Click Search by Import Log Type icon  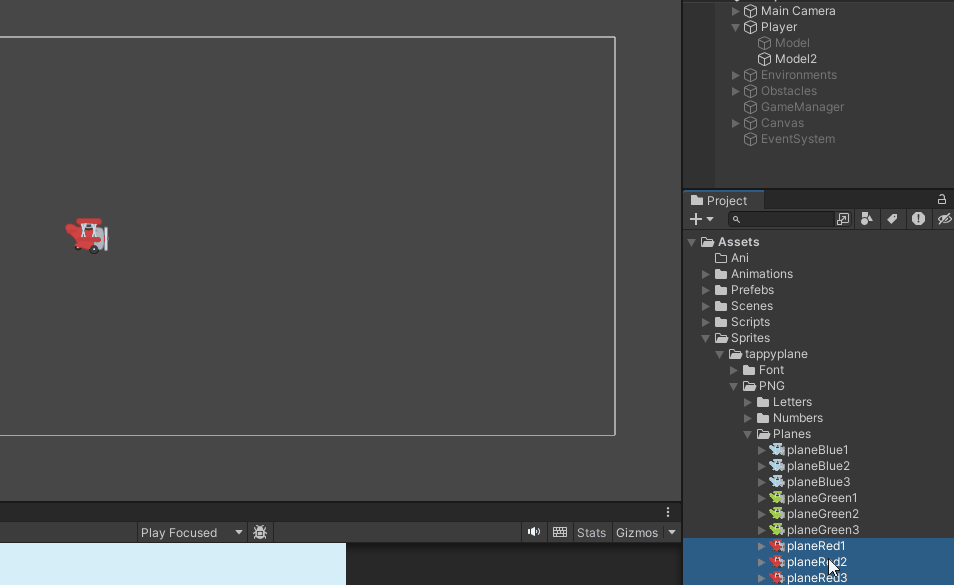[x=918, y=219]
